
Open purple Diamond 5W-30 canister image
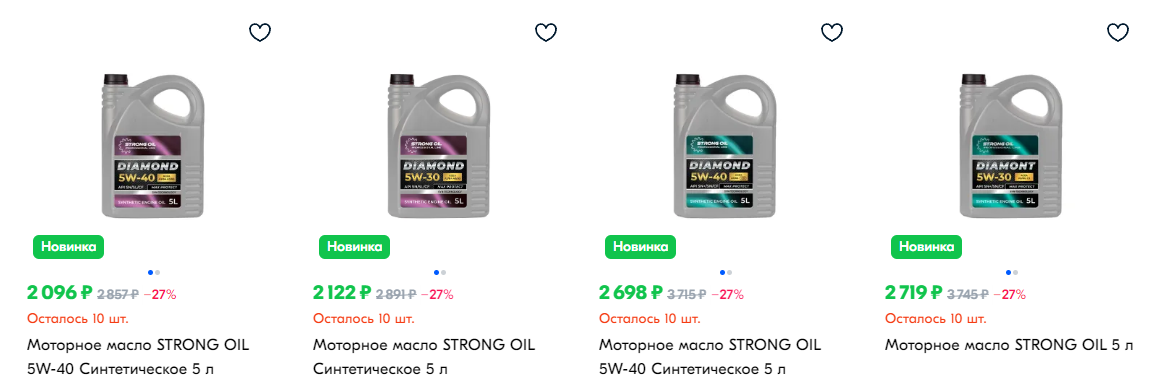(x=438, y=146)
